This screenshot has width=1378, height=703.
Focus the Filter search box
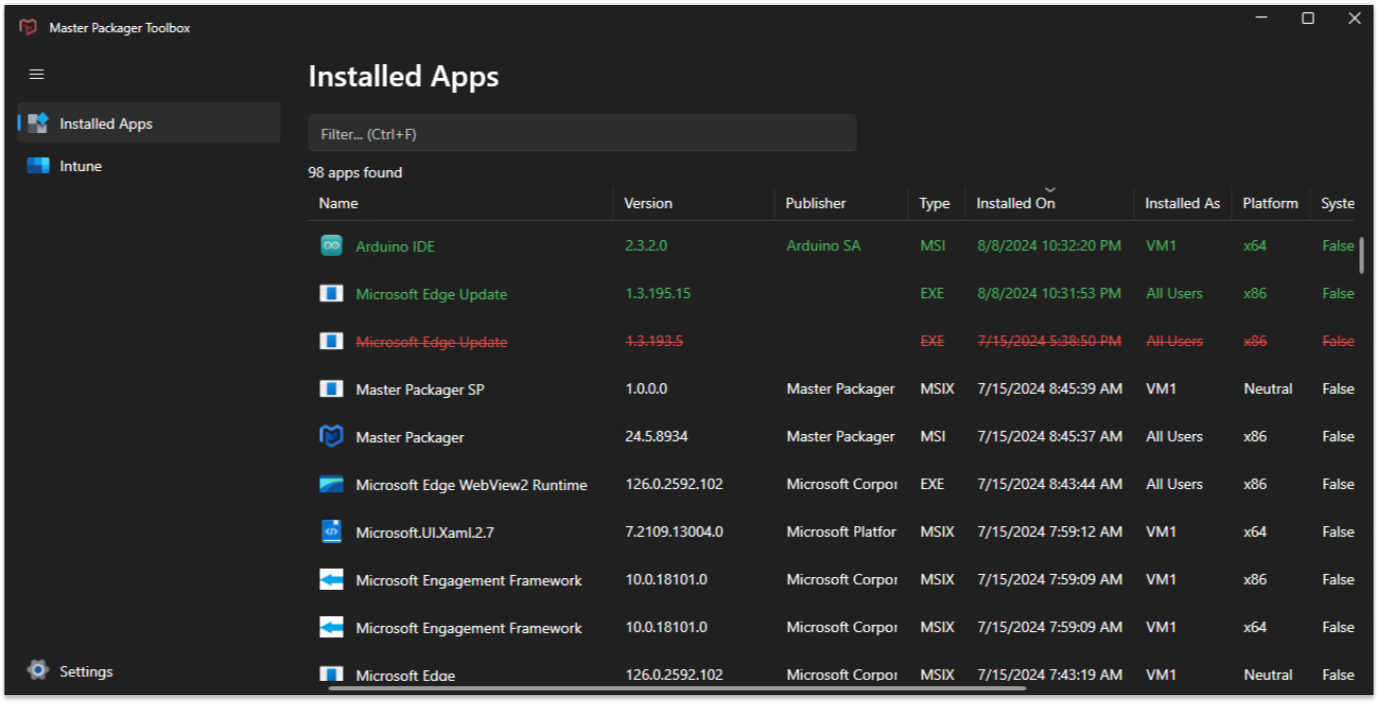(x=582, y=133)
